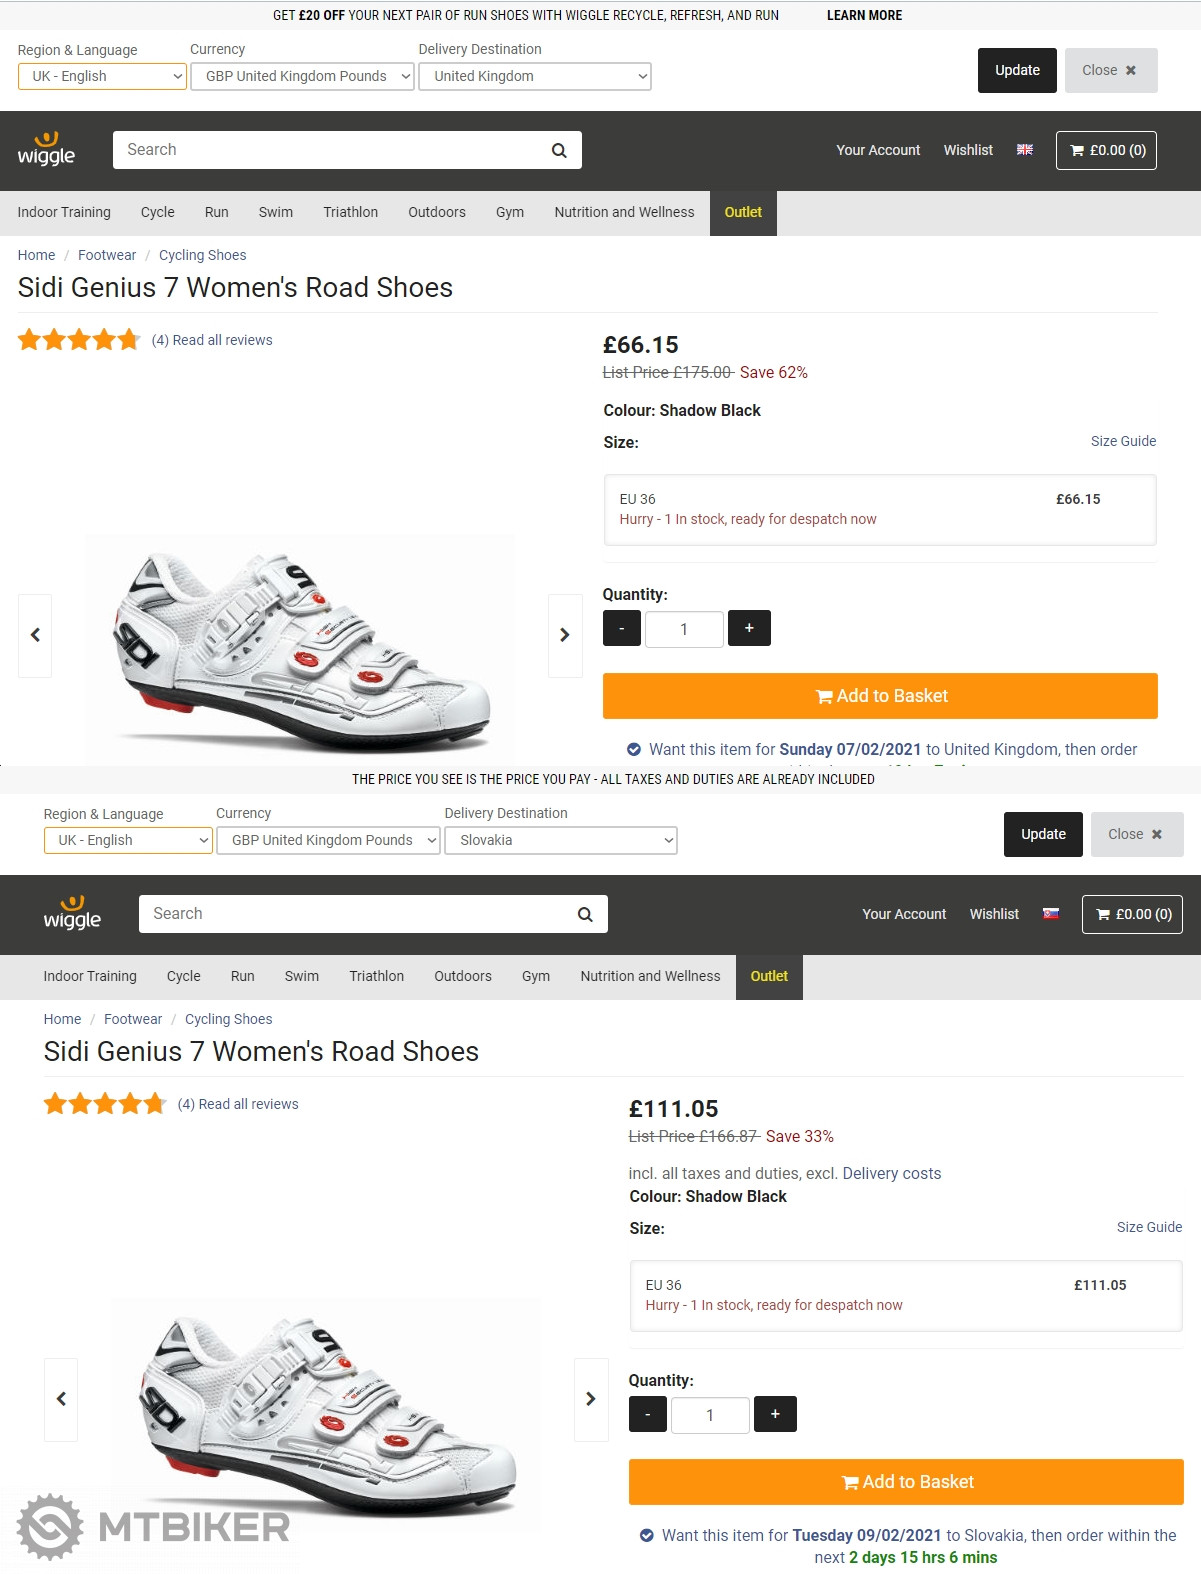Show previous product image on the £111.05 listing
Viewport: 1201px width, 1574px height.
coord(61,1399)
